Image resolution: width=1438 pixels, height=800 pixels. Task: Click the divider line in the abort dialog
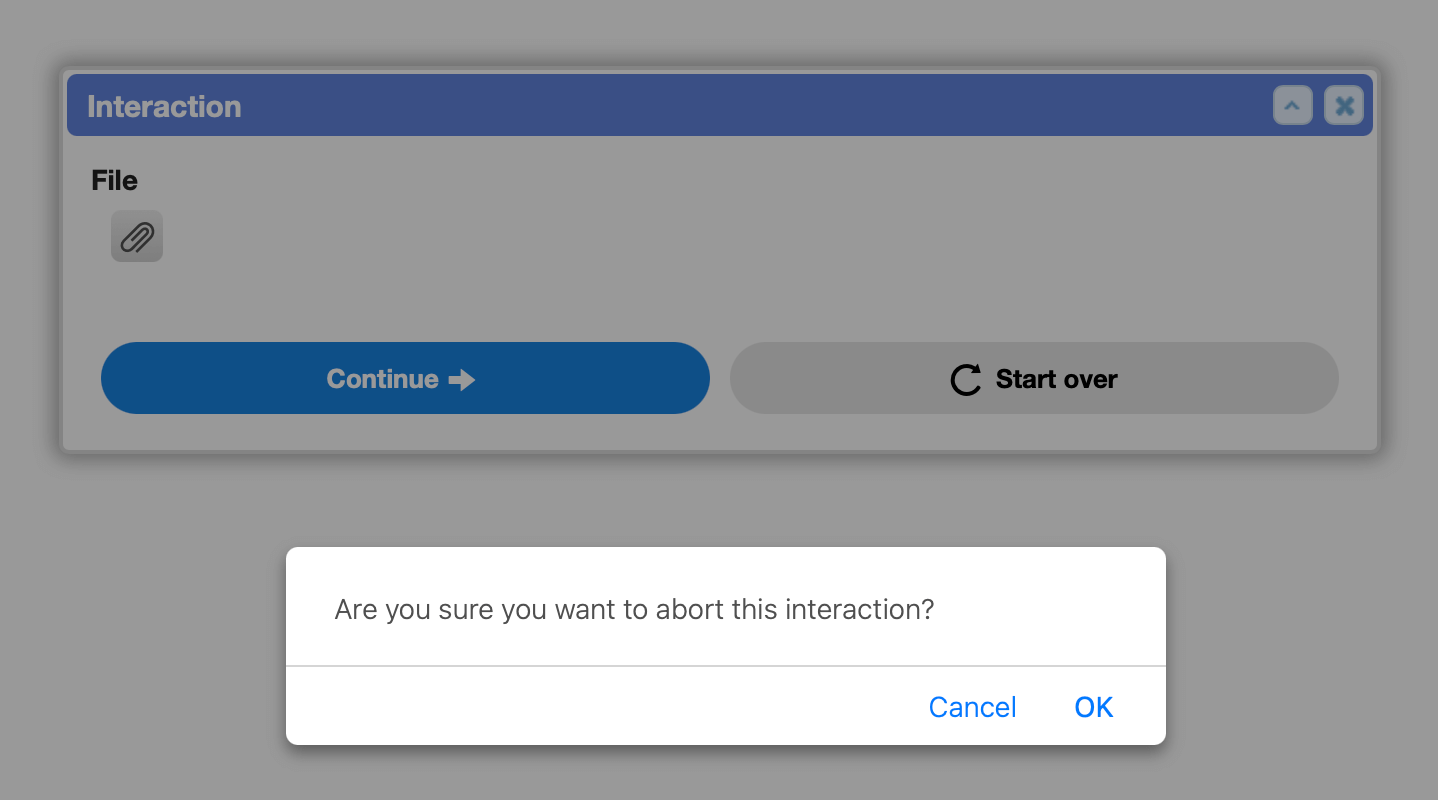(726, 665)
